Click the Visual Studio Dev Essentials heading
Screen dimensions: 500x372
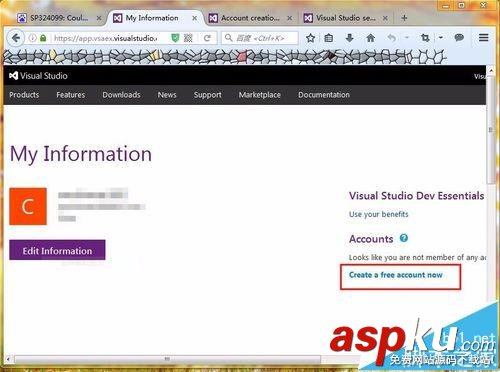click(417, 196)
